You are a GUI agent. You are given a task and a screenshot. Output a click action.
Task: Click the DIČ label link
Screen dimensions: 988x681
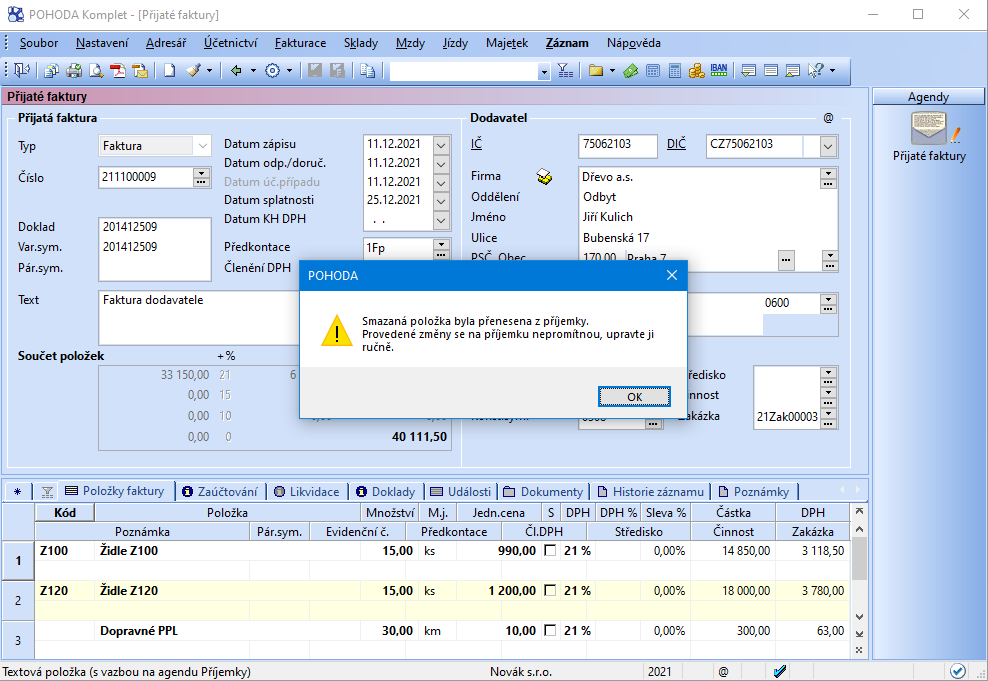point(676,144)
